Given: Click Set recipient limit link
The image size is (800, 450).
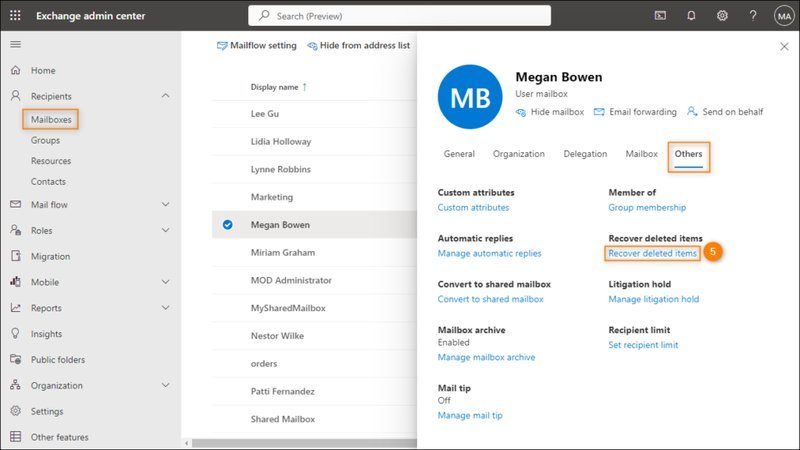Looking at the screenshot, I should coord(643,345).
